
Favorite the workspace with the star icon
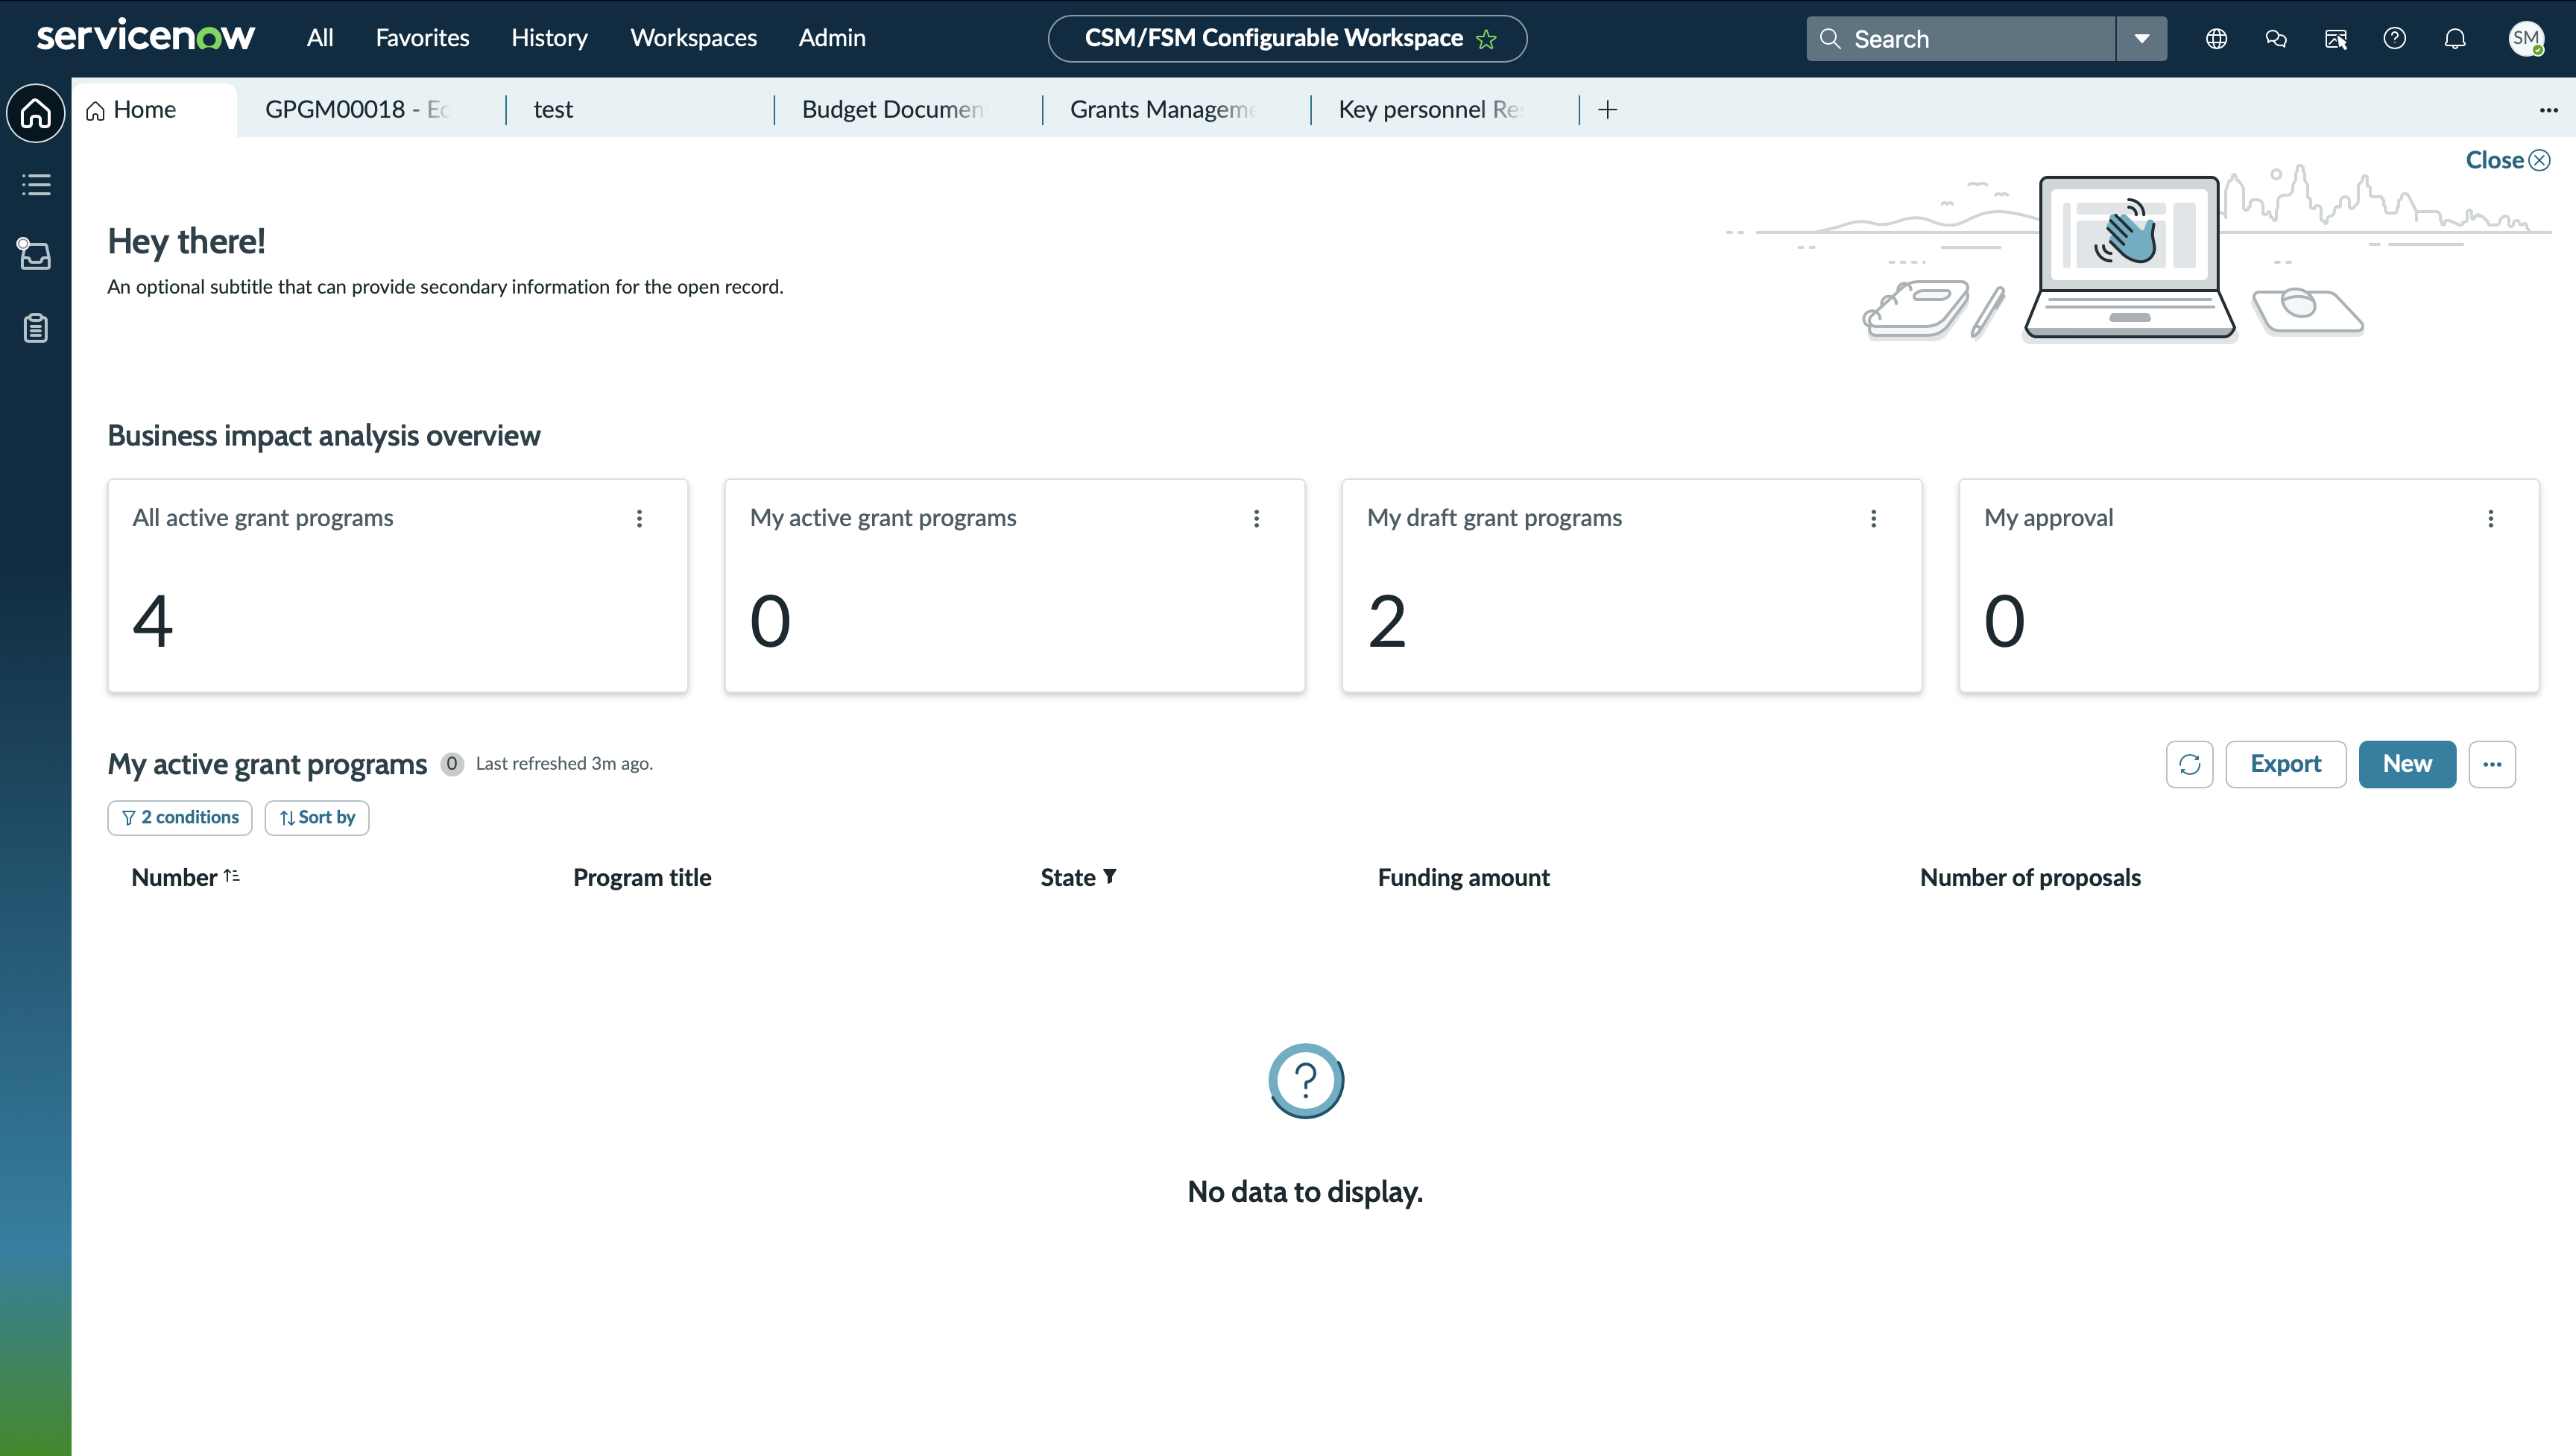tap(1486, 39)
